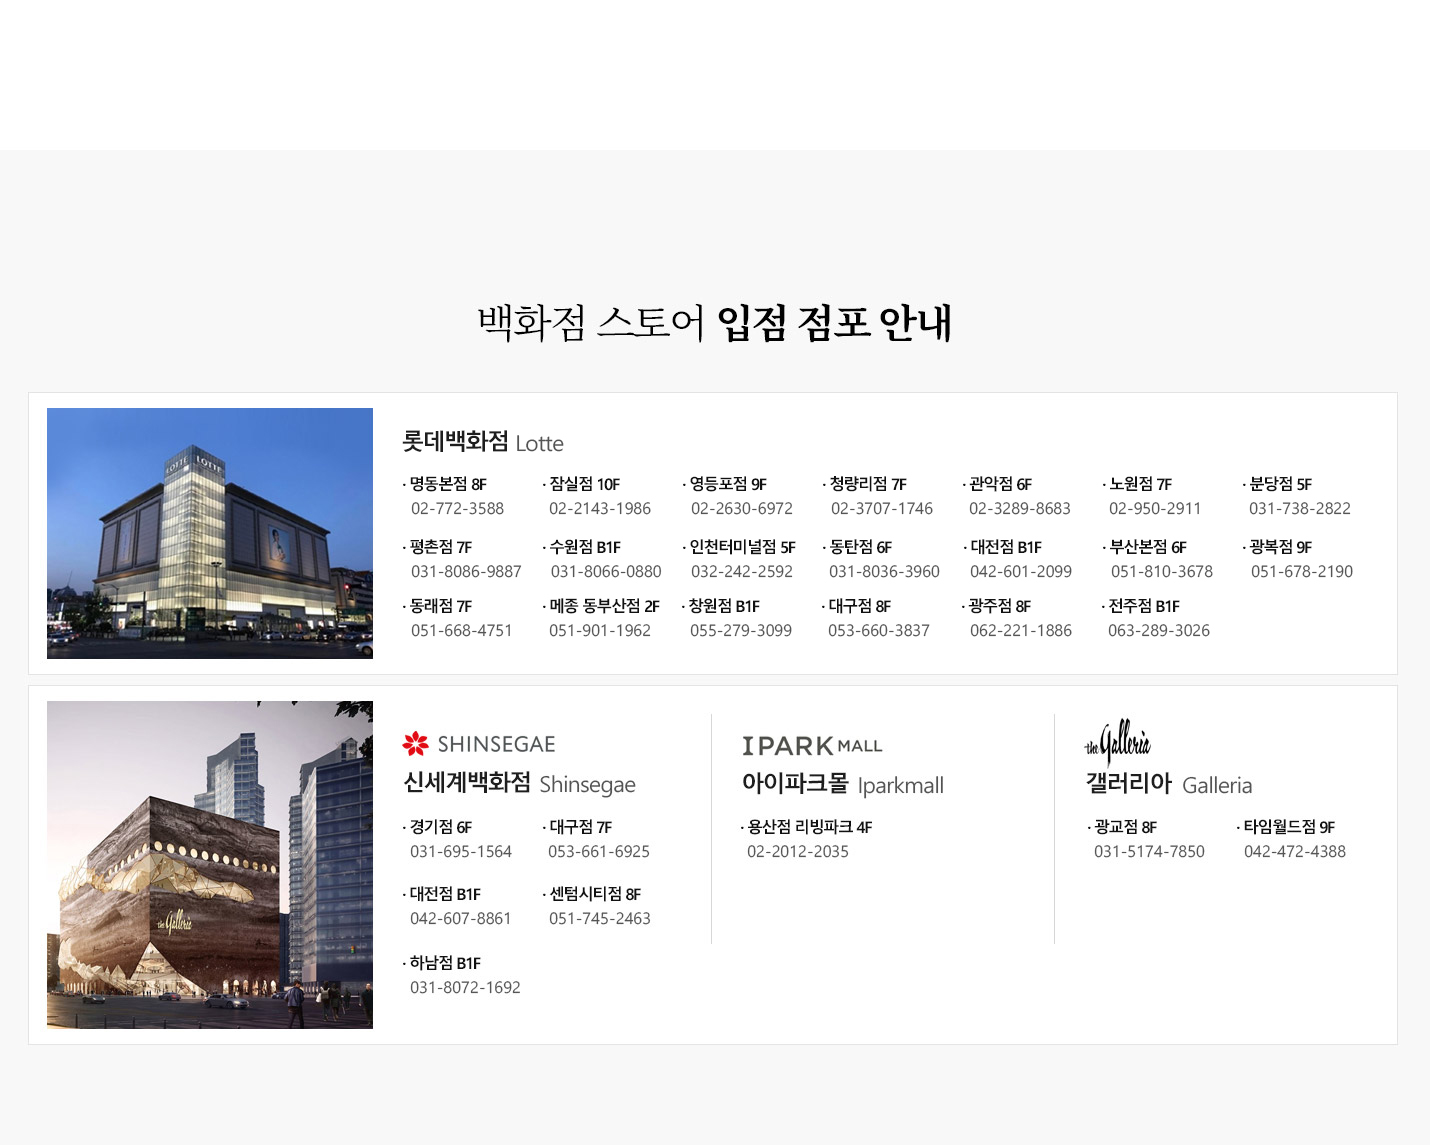The height and width of the screenshot is (1145, 1430).
Task: Click the 전주점 B1F store name
Action: point(1144,607)
